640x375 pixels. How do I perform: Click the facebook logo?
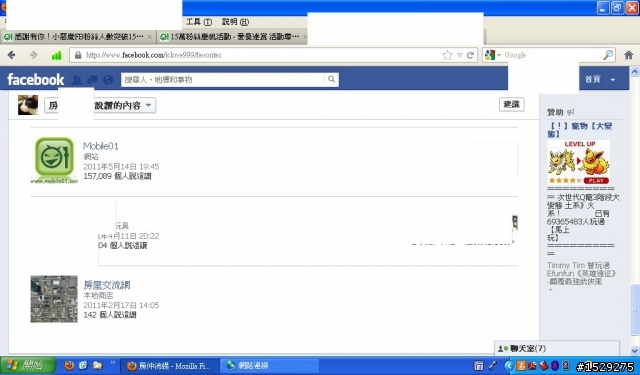(36, 79)
